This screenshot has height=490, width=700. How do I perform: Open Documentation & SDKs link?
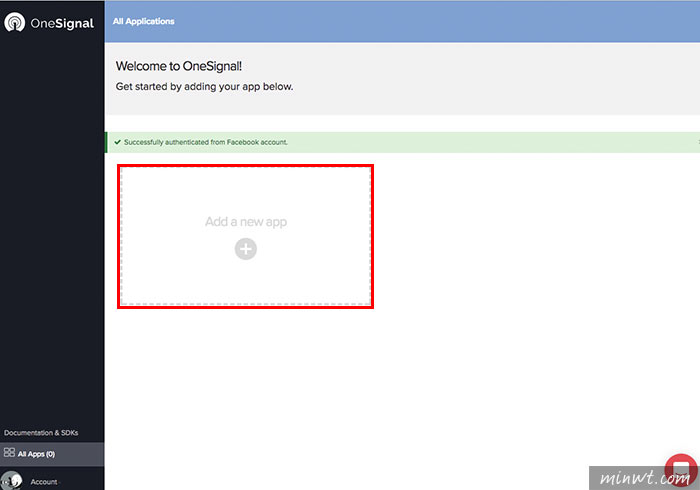click(x=41, y=432)
